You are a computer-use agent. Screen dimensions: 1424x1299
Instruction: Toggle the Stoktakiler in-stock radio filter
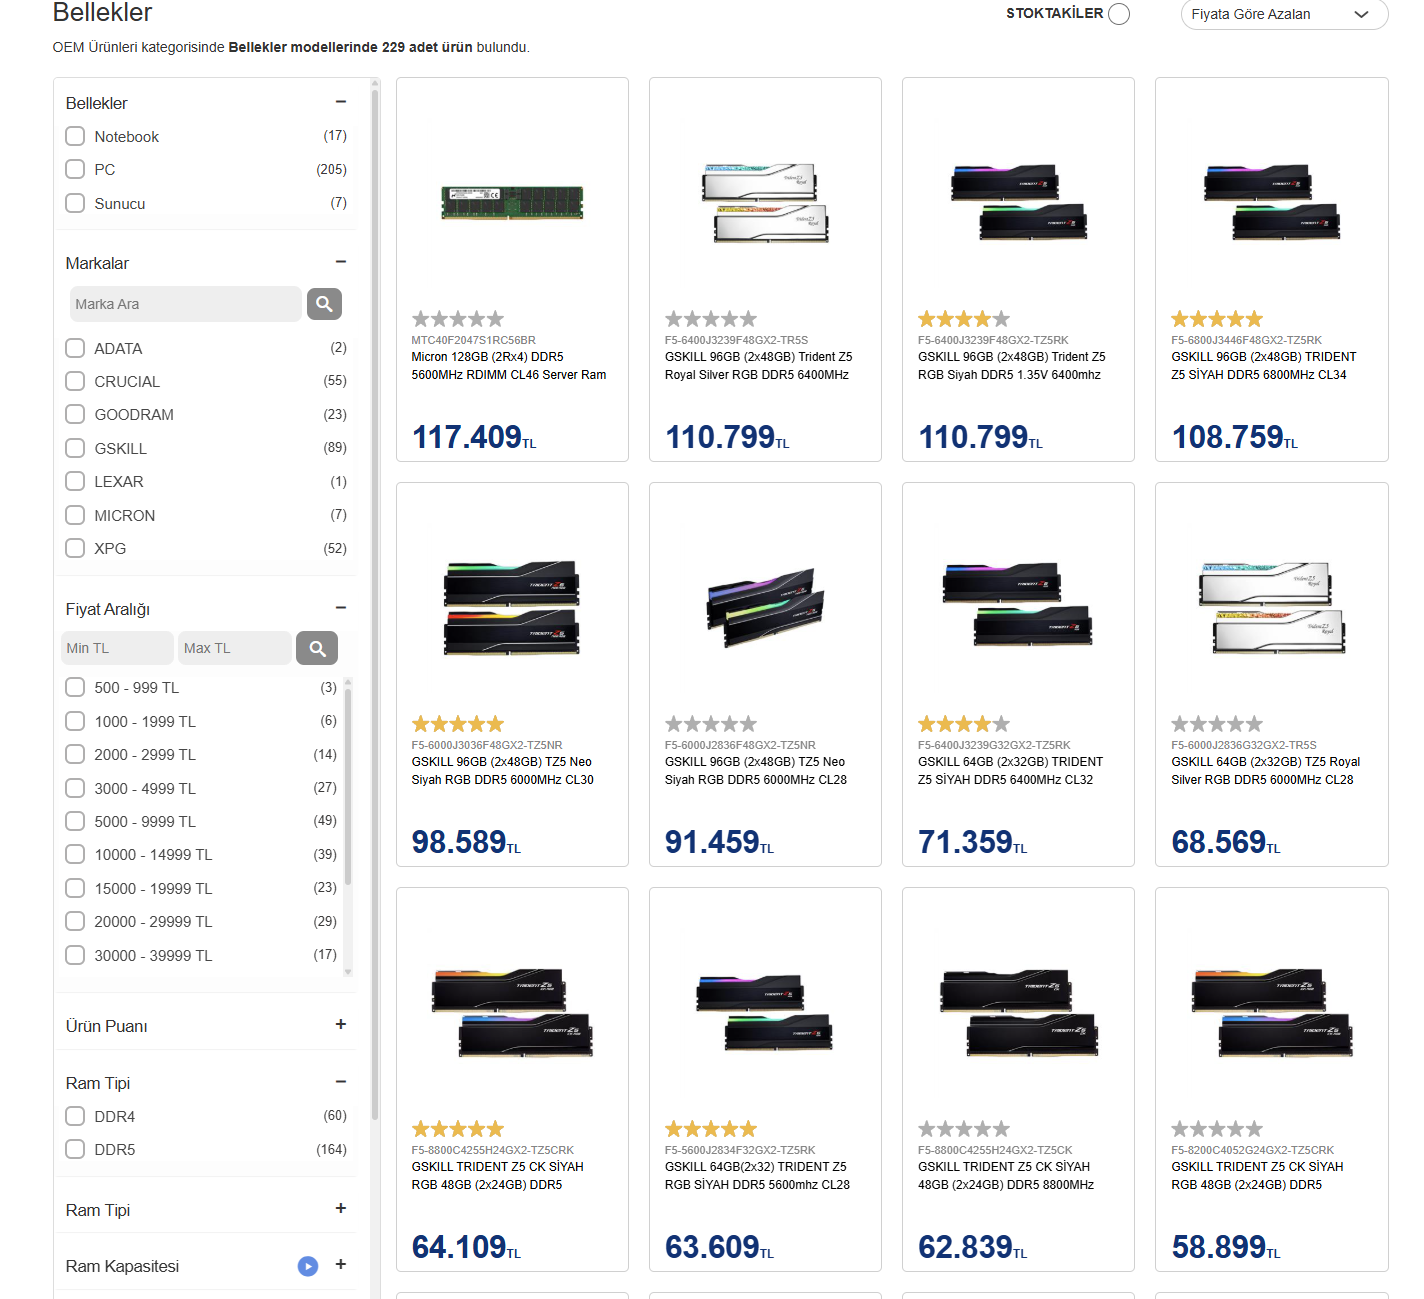click(1119, 14)
